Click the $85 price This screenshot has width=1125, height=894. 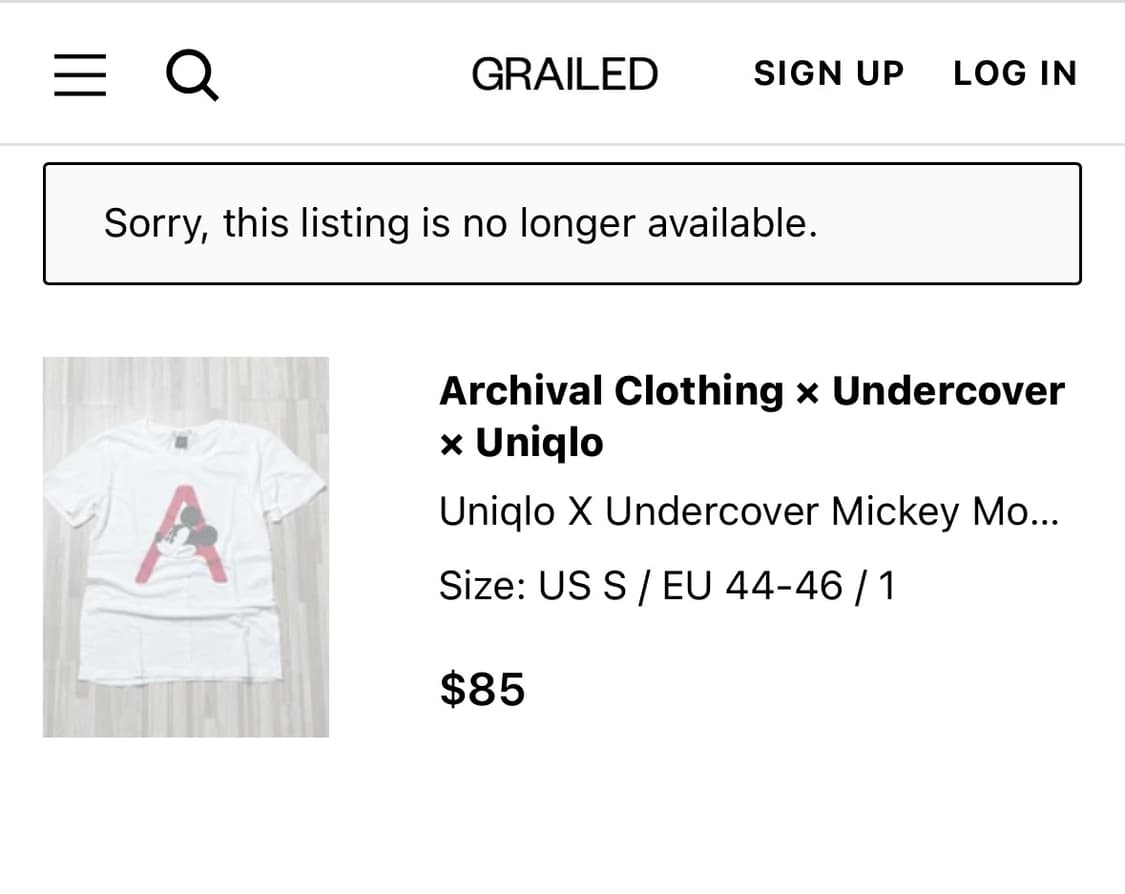pyautogui.click(x=482, y=689)
